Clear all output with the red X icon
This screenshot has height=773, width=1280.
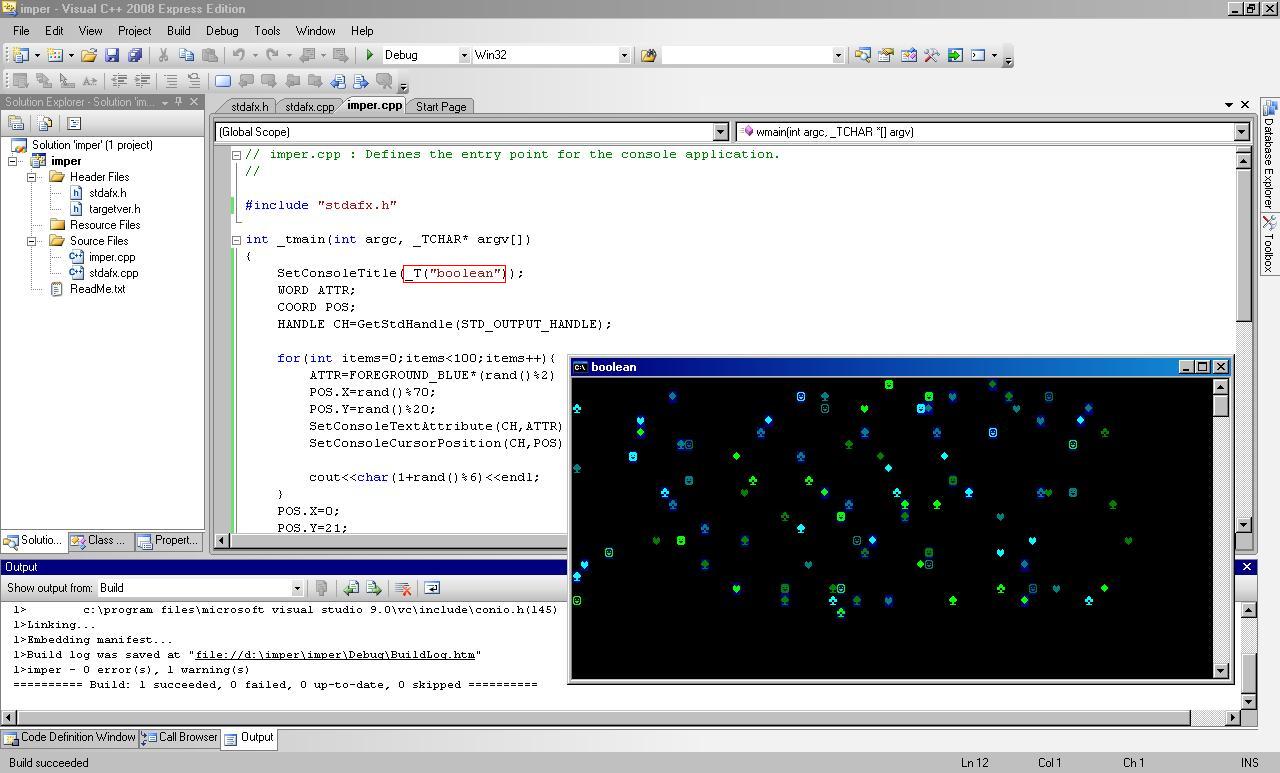pos(403,588)
